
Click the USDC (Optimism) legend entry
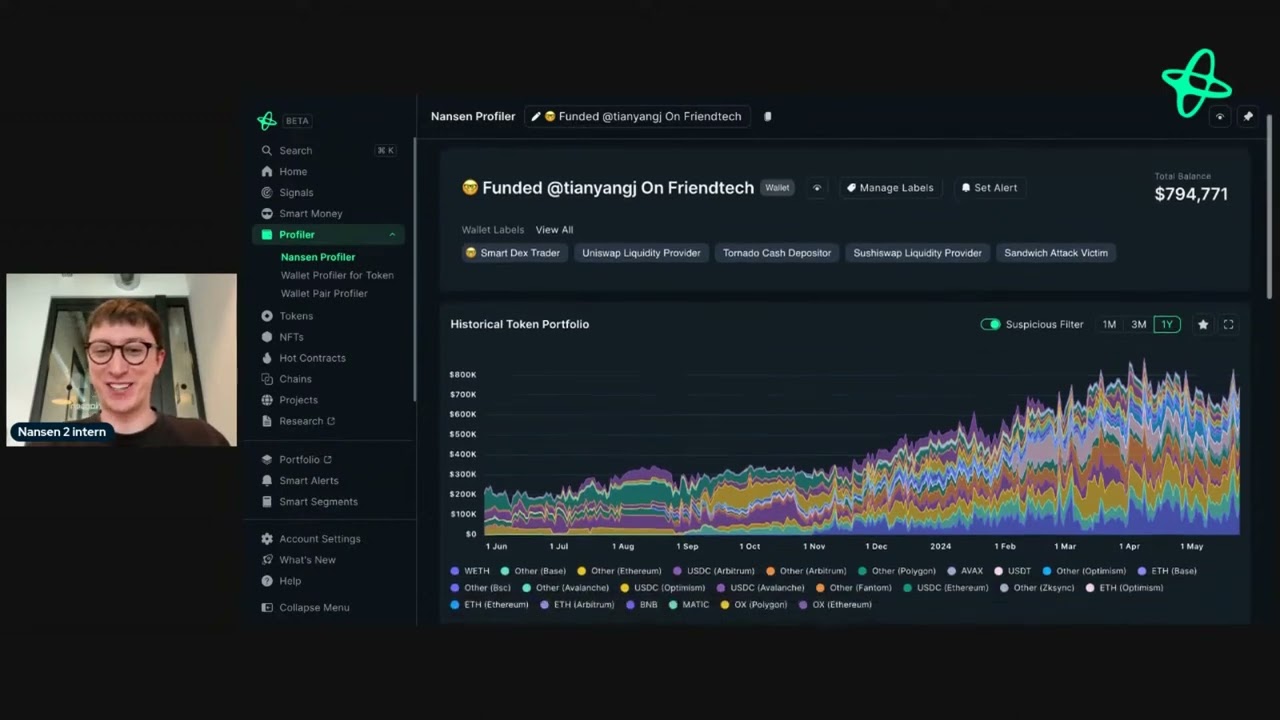tap(663, 588)
